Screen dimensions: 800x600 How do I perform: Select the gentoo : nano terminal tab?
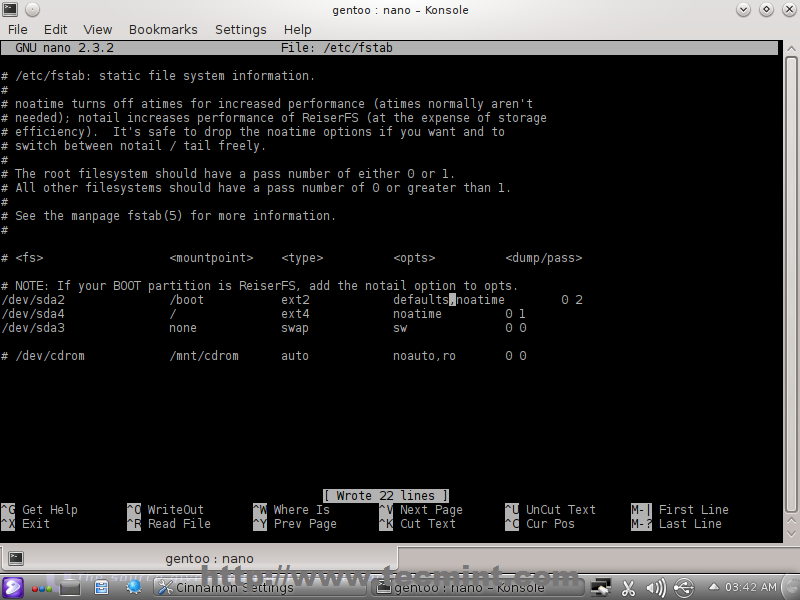[x=199, y=558]
